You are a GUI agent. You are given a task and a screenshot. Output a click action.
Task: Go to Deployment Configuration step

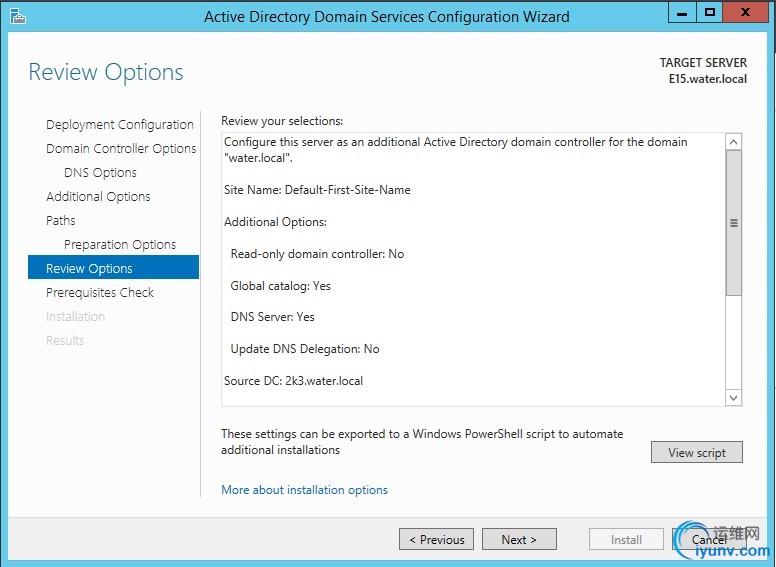(120, 125)
